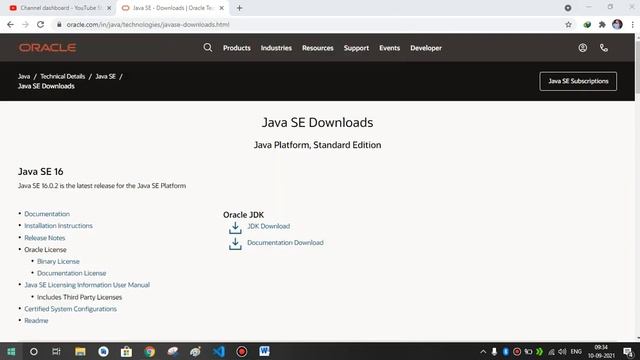Image resolution: width=640 pixels, height=360 pixels.
Task: Click the JDK Download arrow icon
Action: tap(235, 228)
